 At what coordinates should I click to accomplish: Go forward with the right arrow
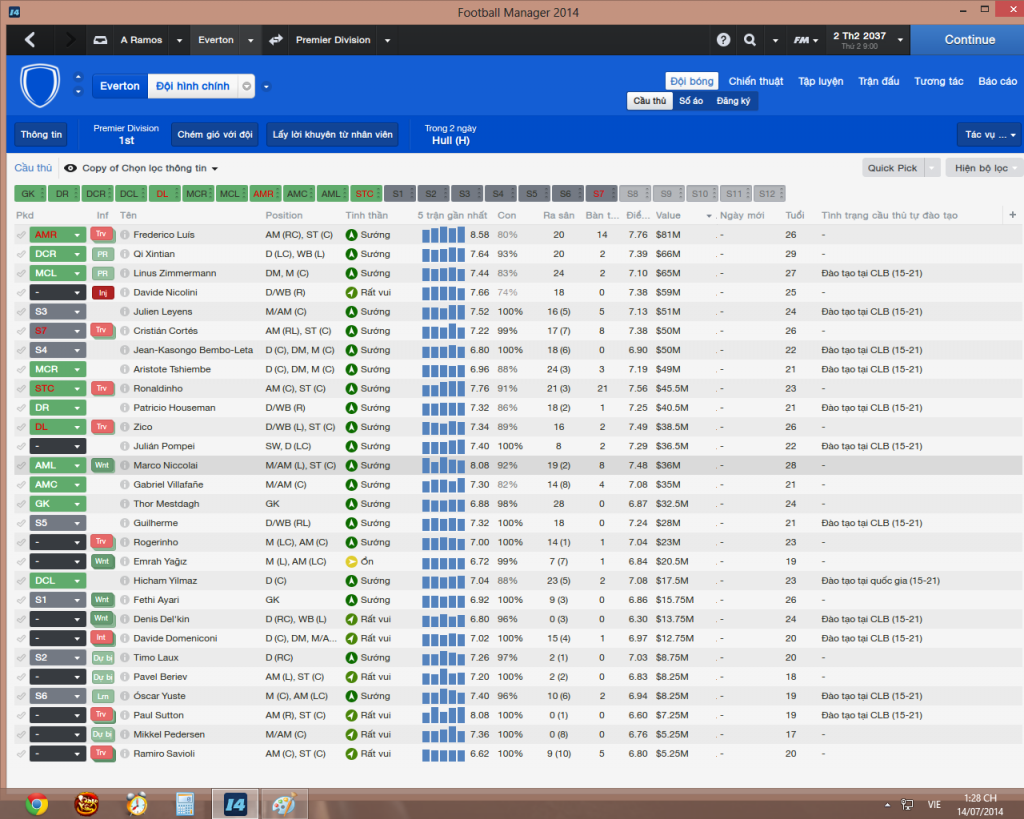[x=69, y=40]
